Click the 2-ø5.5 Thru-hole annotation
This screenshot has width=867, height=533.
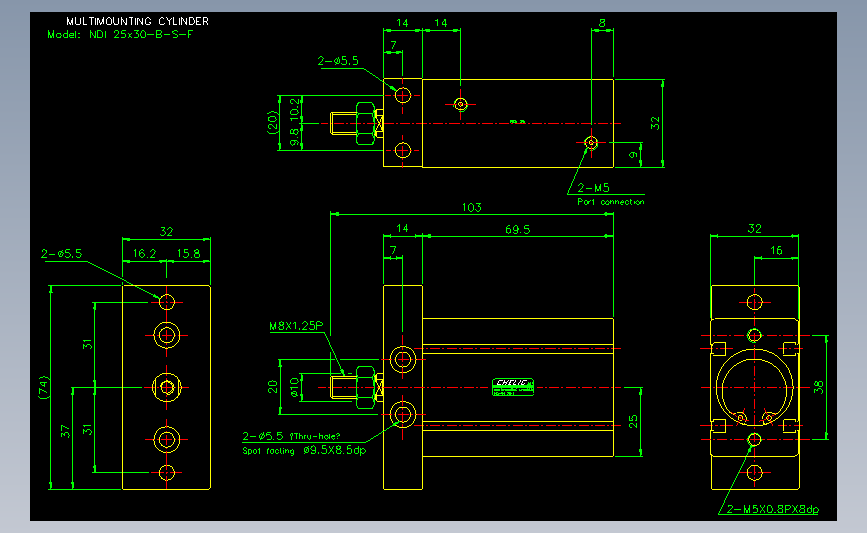point(291,436)
